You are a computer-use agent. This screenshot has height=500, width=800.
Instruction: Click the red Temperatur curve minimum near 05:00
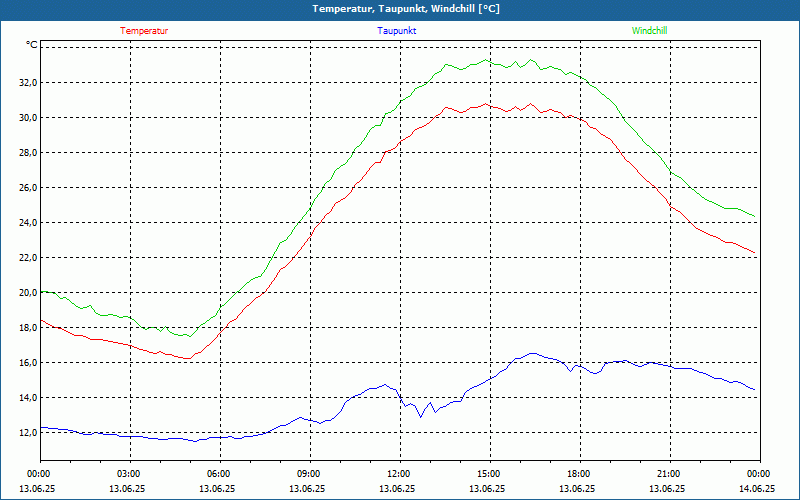point(188,358)
